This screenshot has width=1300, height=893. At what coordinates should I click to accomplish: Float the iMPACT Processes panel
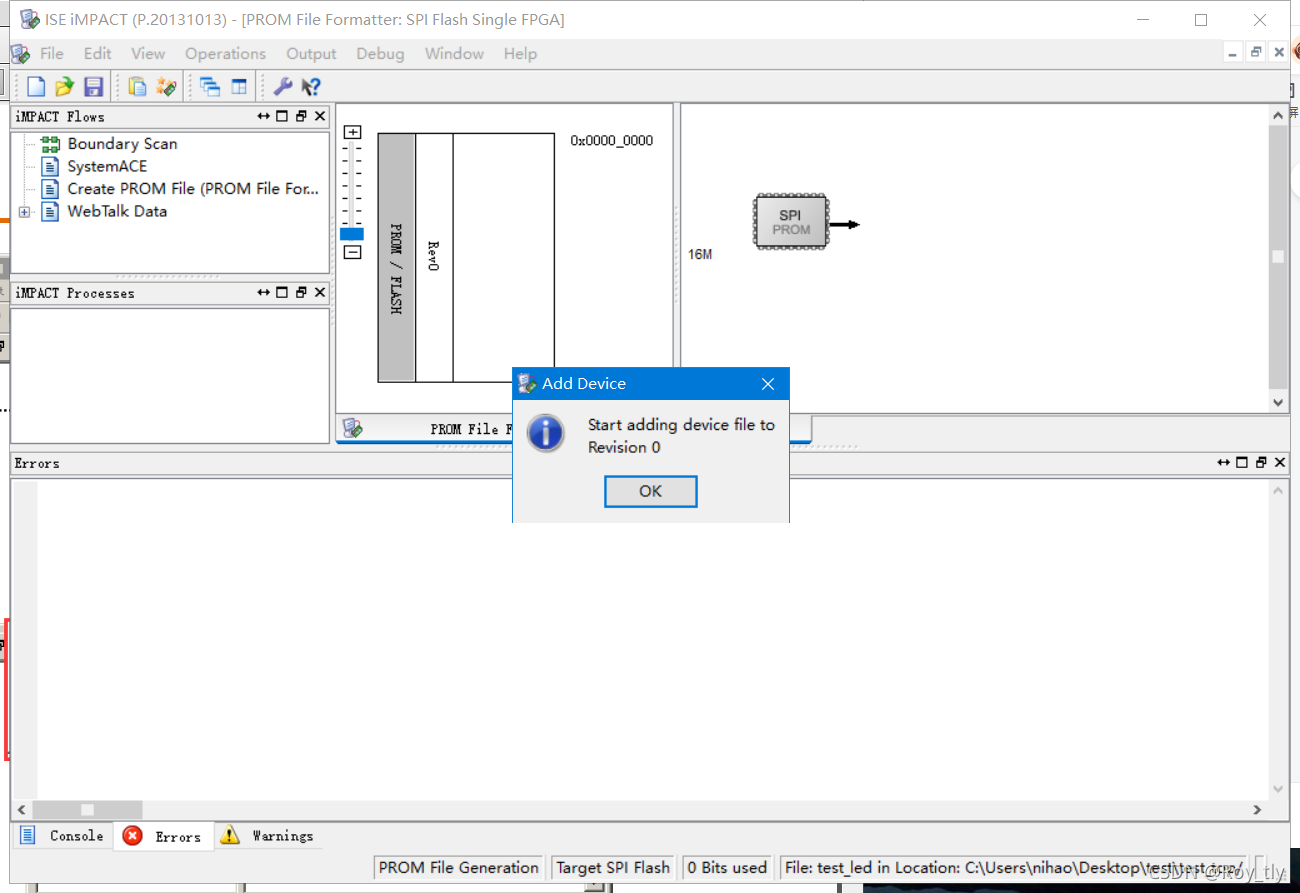click(301, 293)
